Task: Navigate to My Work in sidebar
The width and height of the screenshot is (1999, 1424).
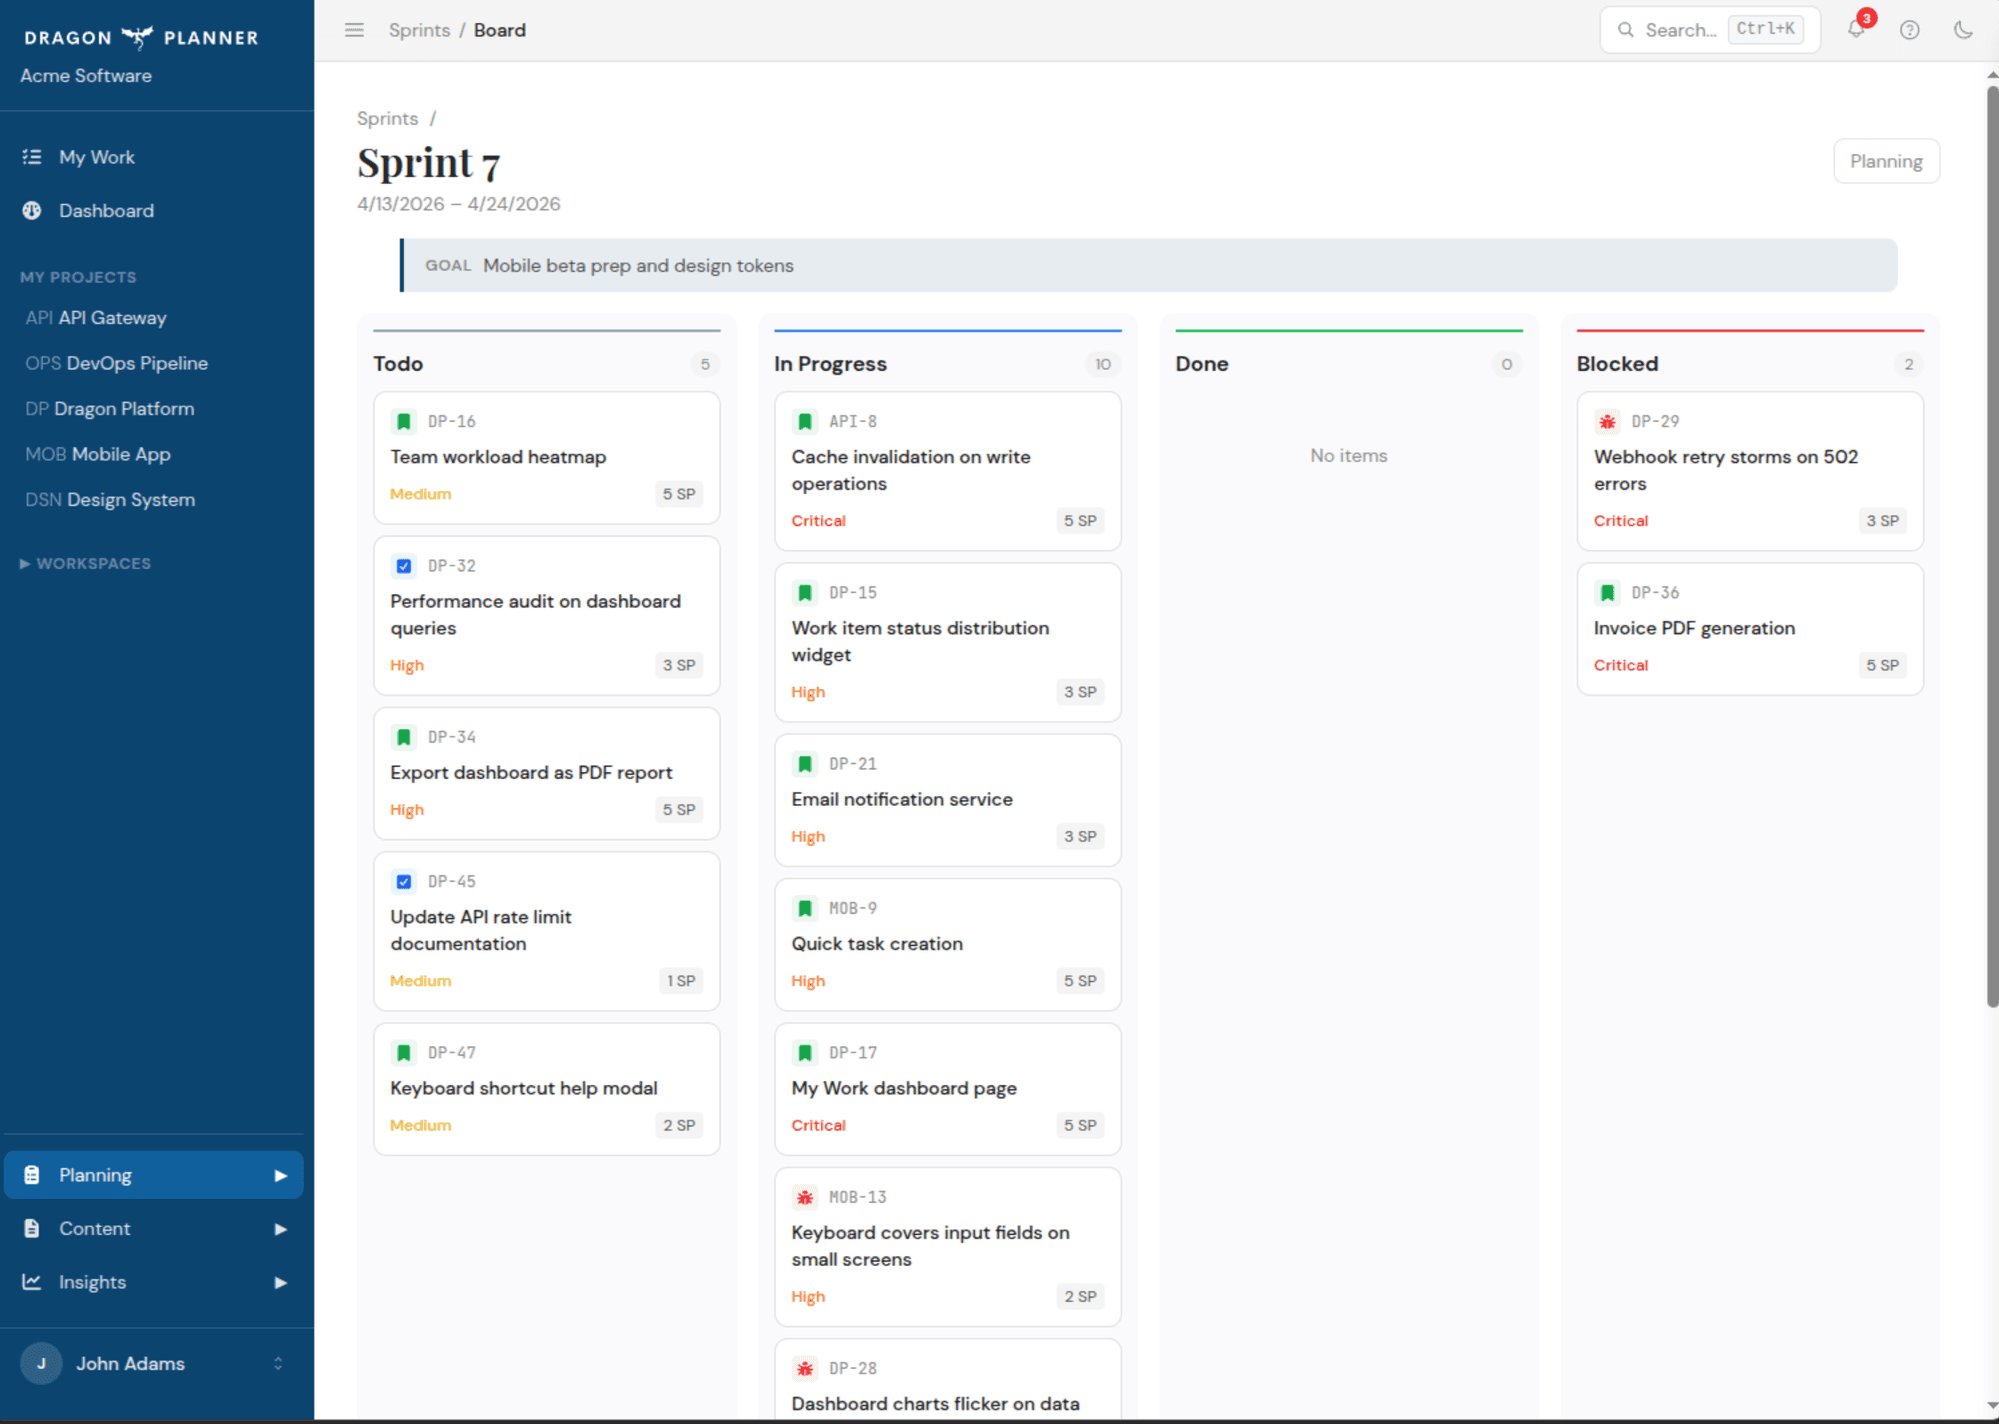Action: [96, 157]
